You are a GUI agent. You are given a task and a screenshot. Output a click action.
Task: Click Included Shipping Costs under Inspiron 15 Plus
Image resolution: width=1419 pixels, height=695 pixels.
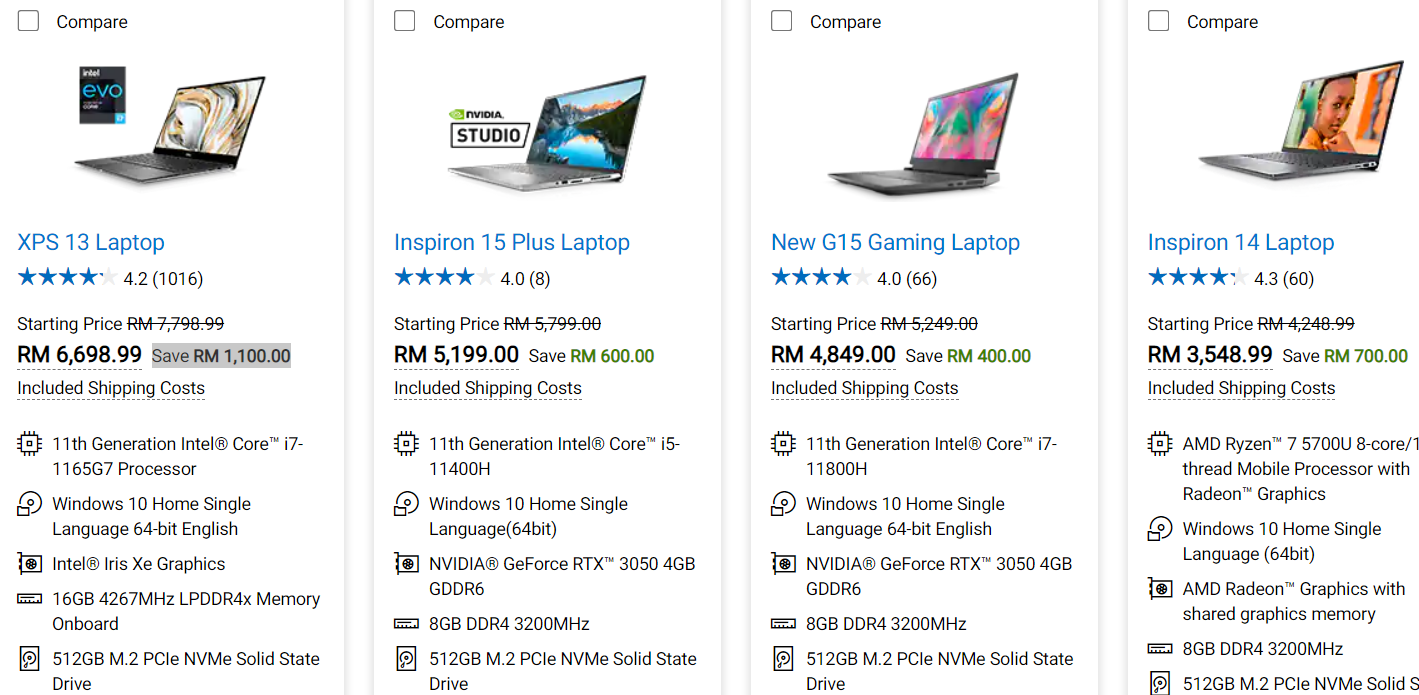pyautogui.click(x=487, y=388)
